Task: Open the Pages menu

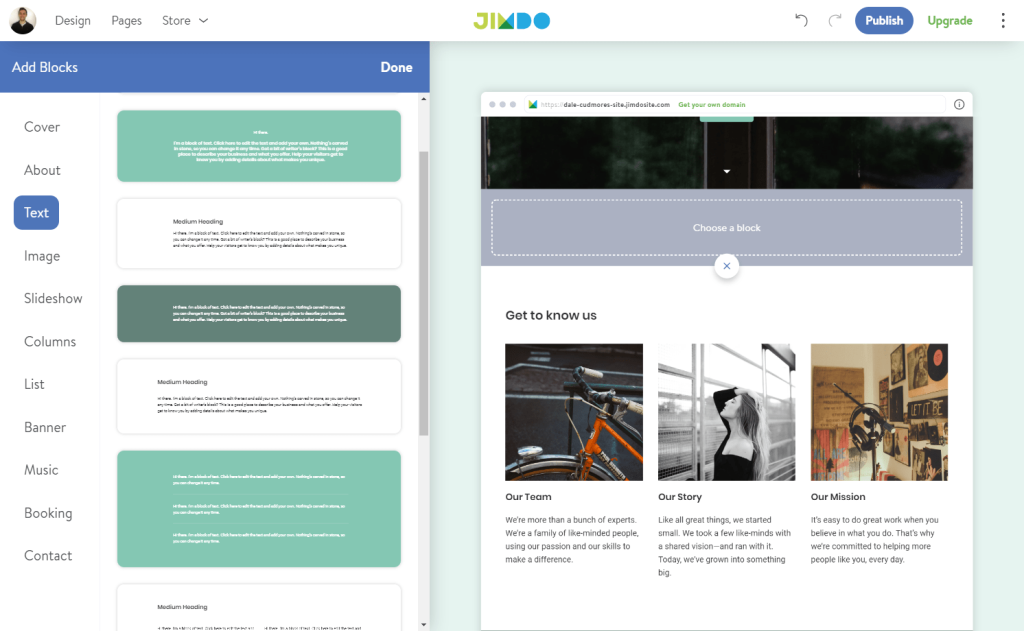Action: [x=126, y=21]
